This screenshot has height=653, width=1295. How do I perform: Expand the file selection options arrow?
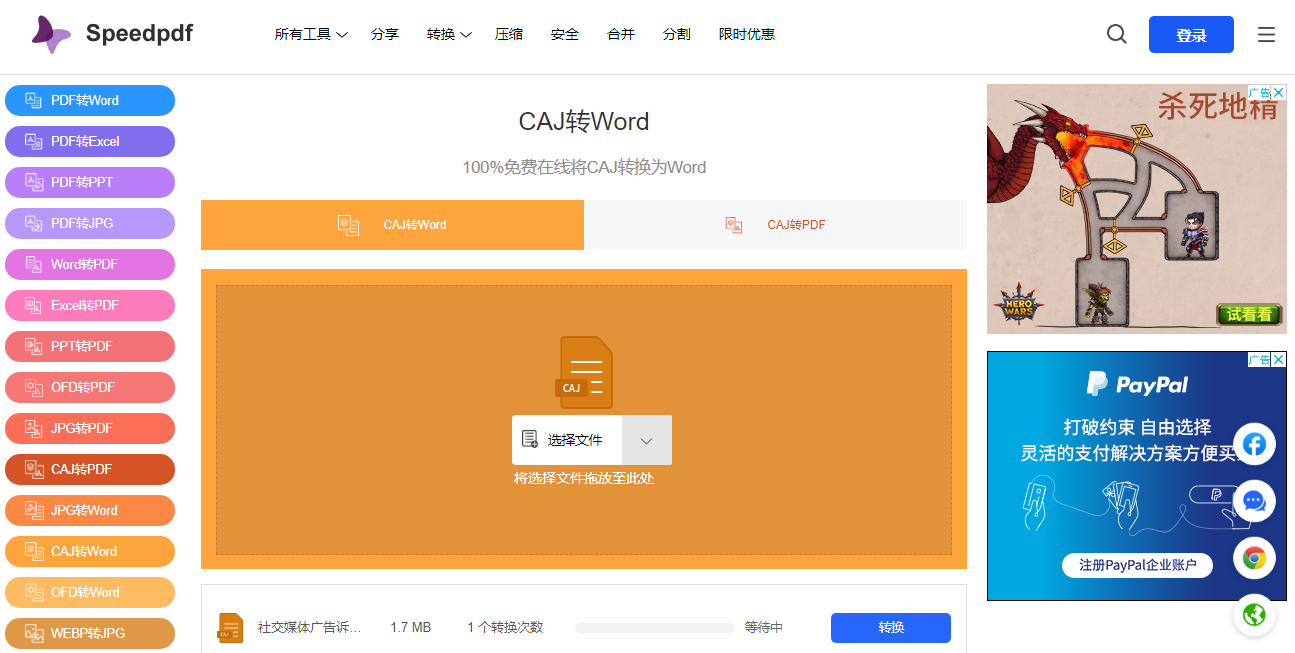646,440
